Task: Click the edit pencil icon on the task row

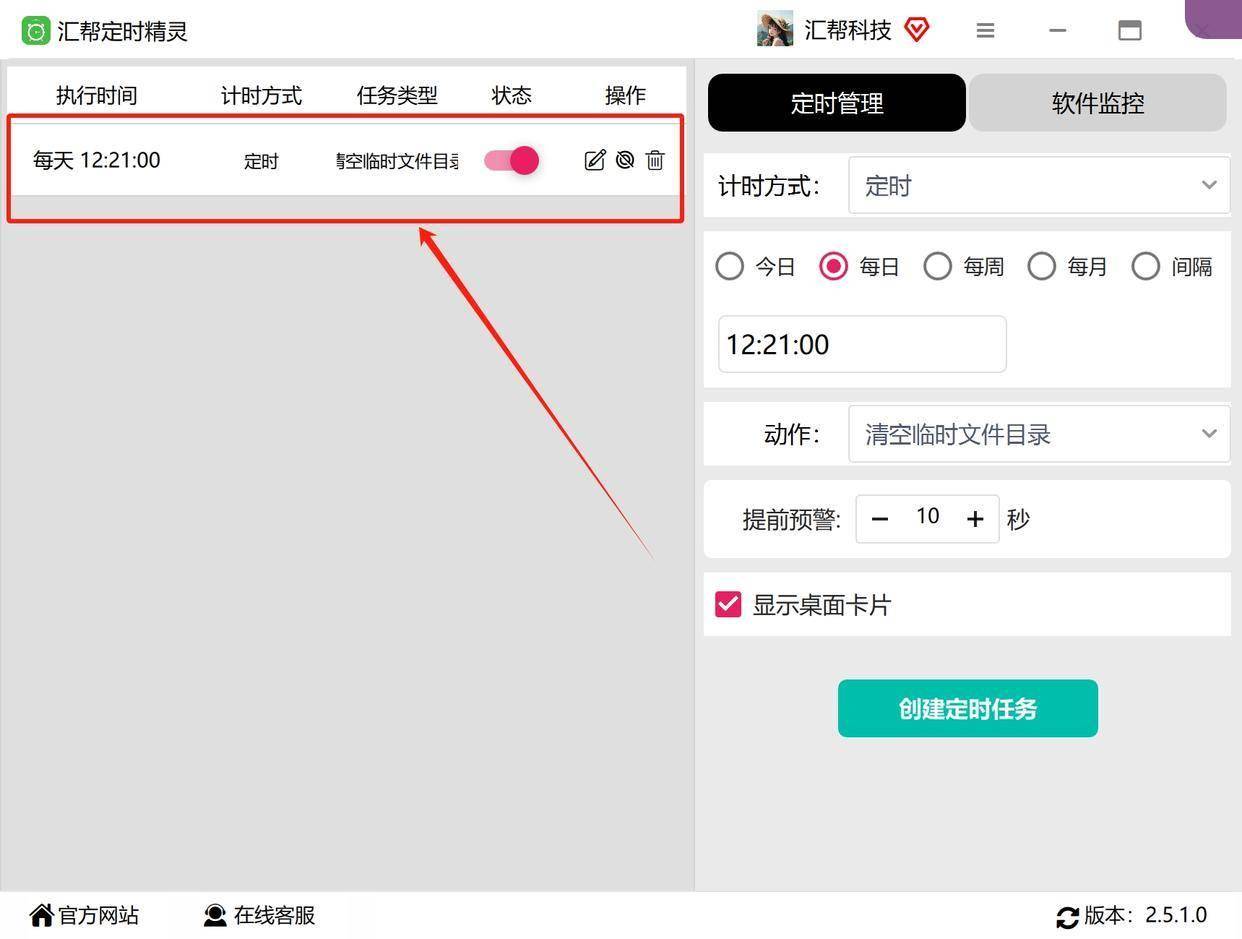Action: [x=595, y=160]
